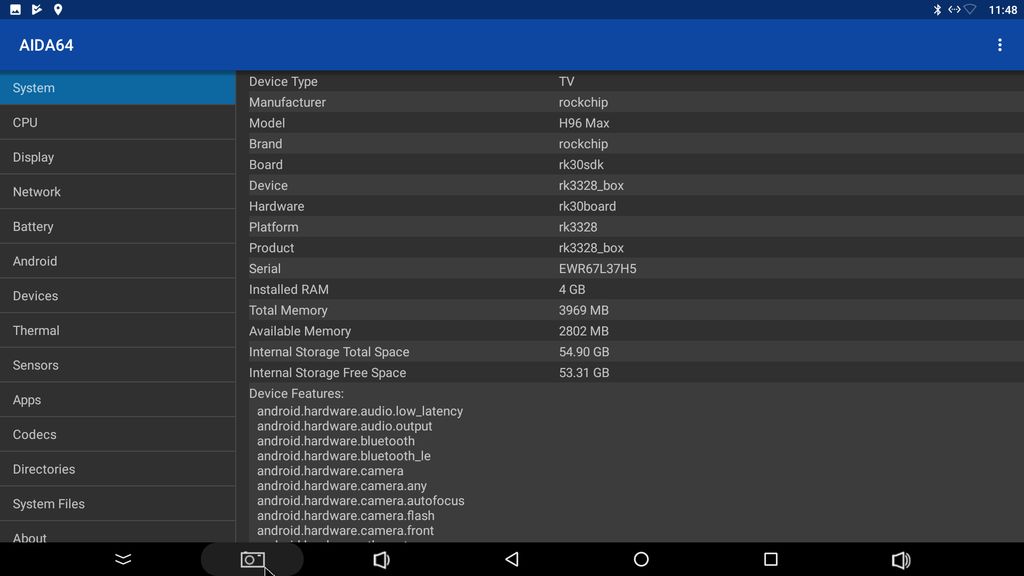Select android.hardware.audio.output feature
1024x576 pixels.
[x=344, y=426]
